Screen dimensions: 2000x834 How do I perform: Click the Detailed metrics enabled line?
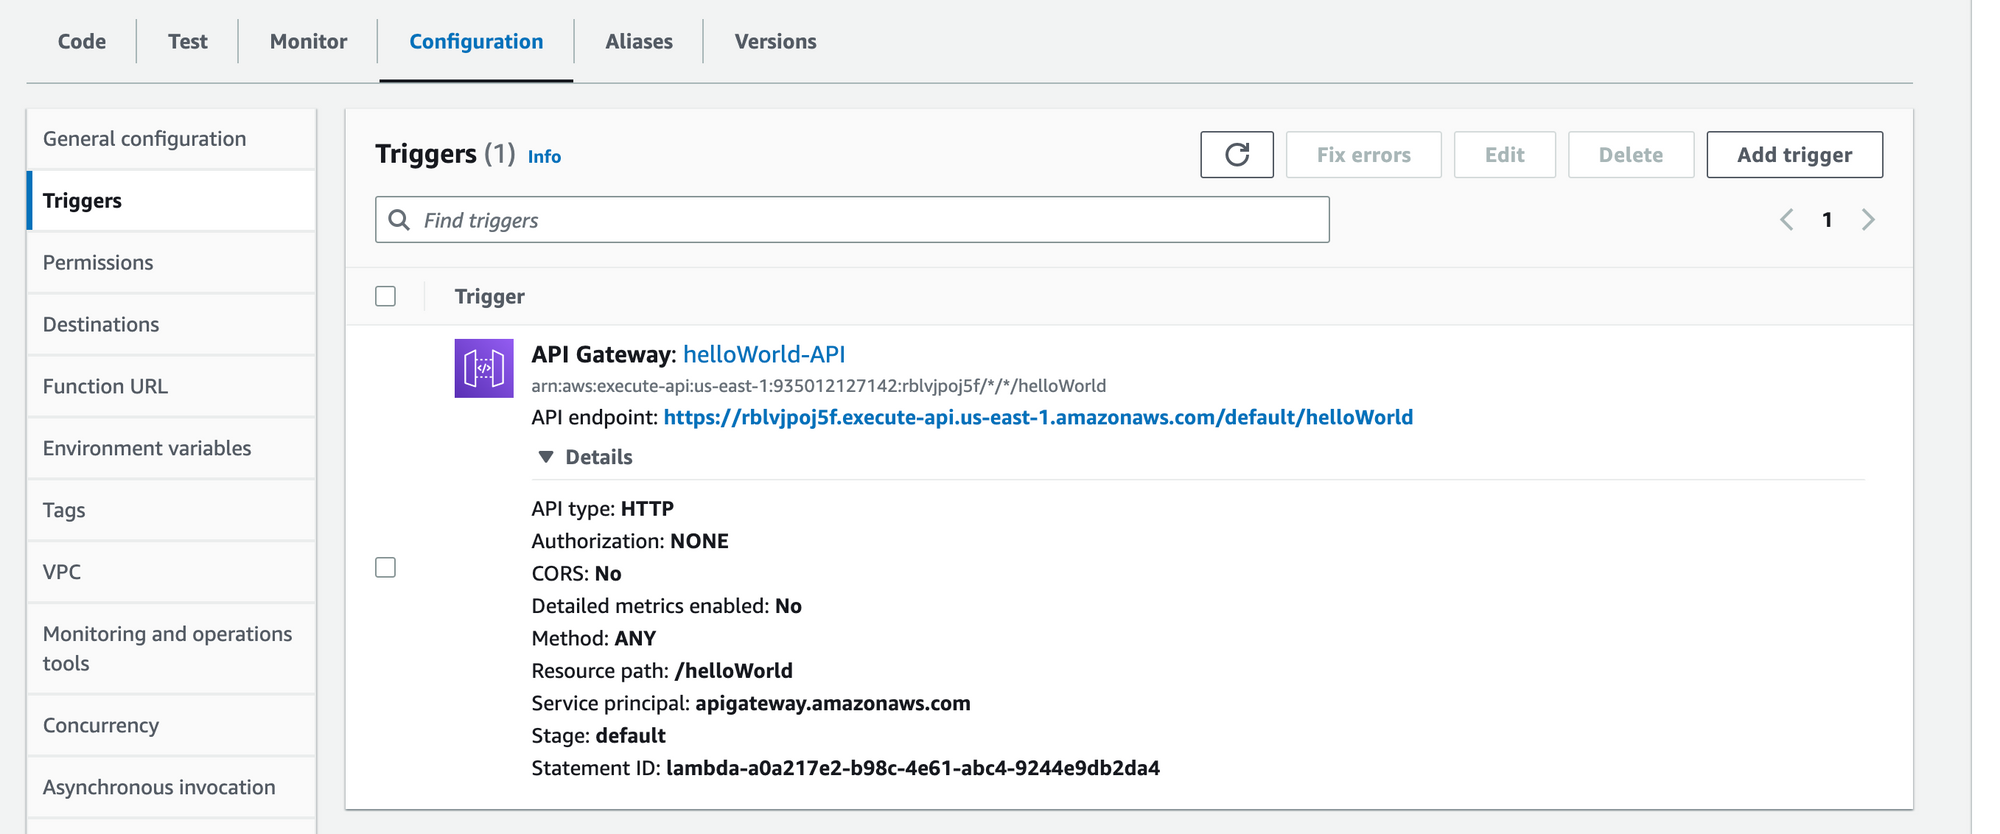click(667, 606)
